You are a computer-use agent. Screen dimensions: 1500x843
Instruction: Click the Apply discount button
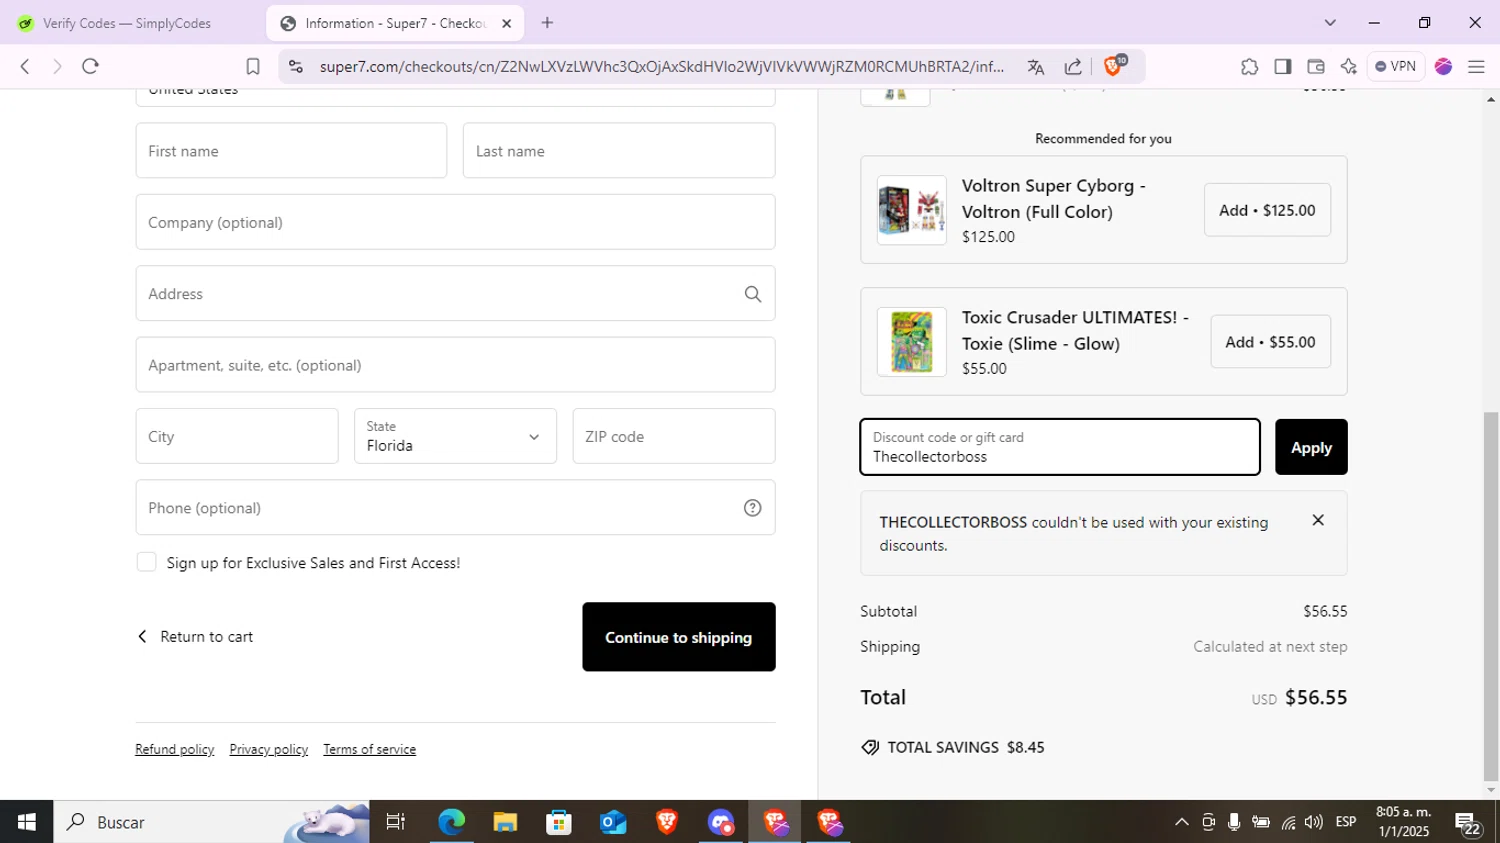pos(1311,447)
